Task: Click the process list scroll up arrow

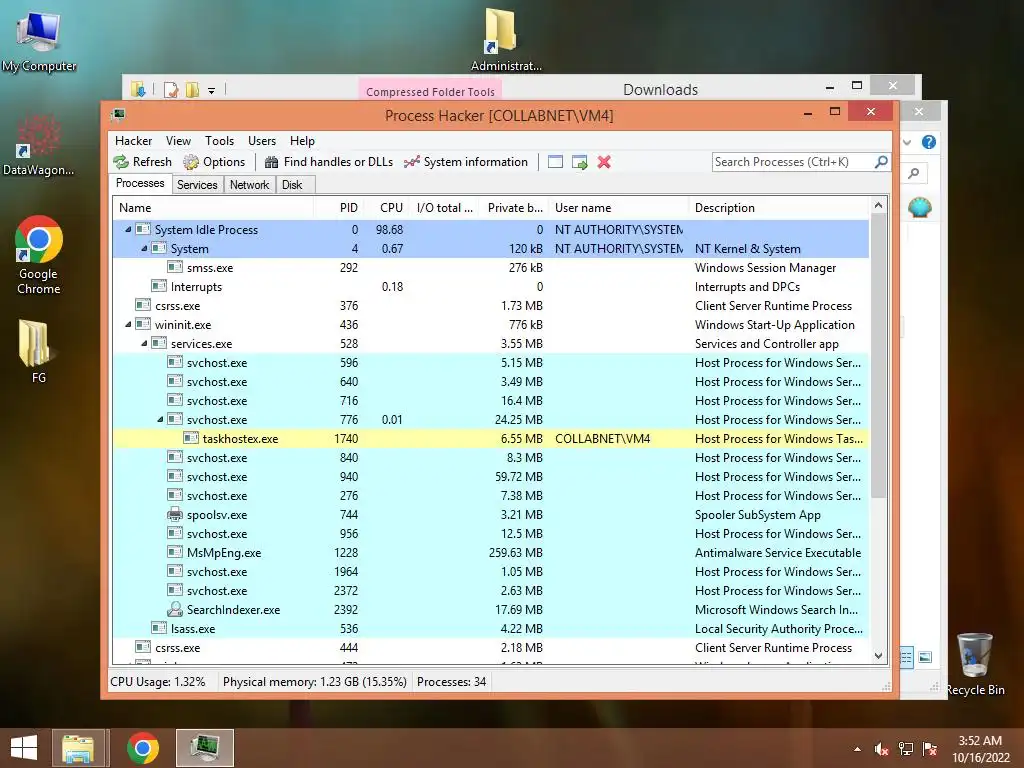Action: [878, 206]
